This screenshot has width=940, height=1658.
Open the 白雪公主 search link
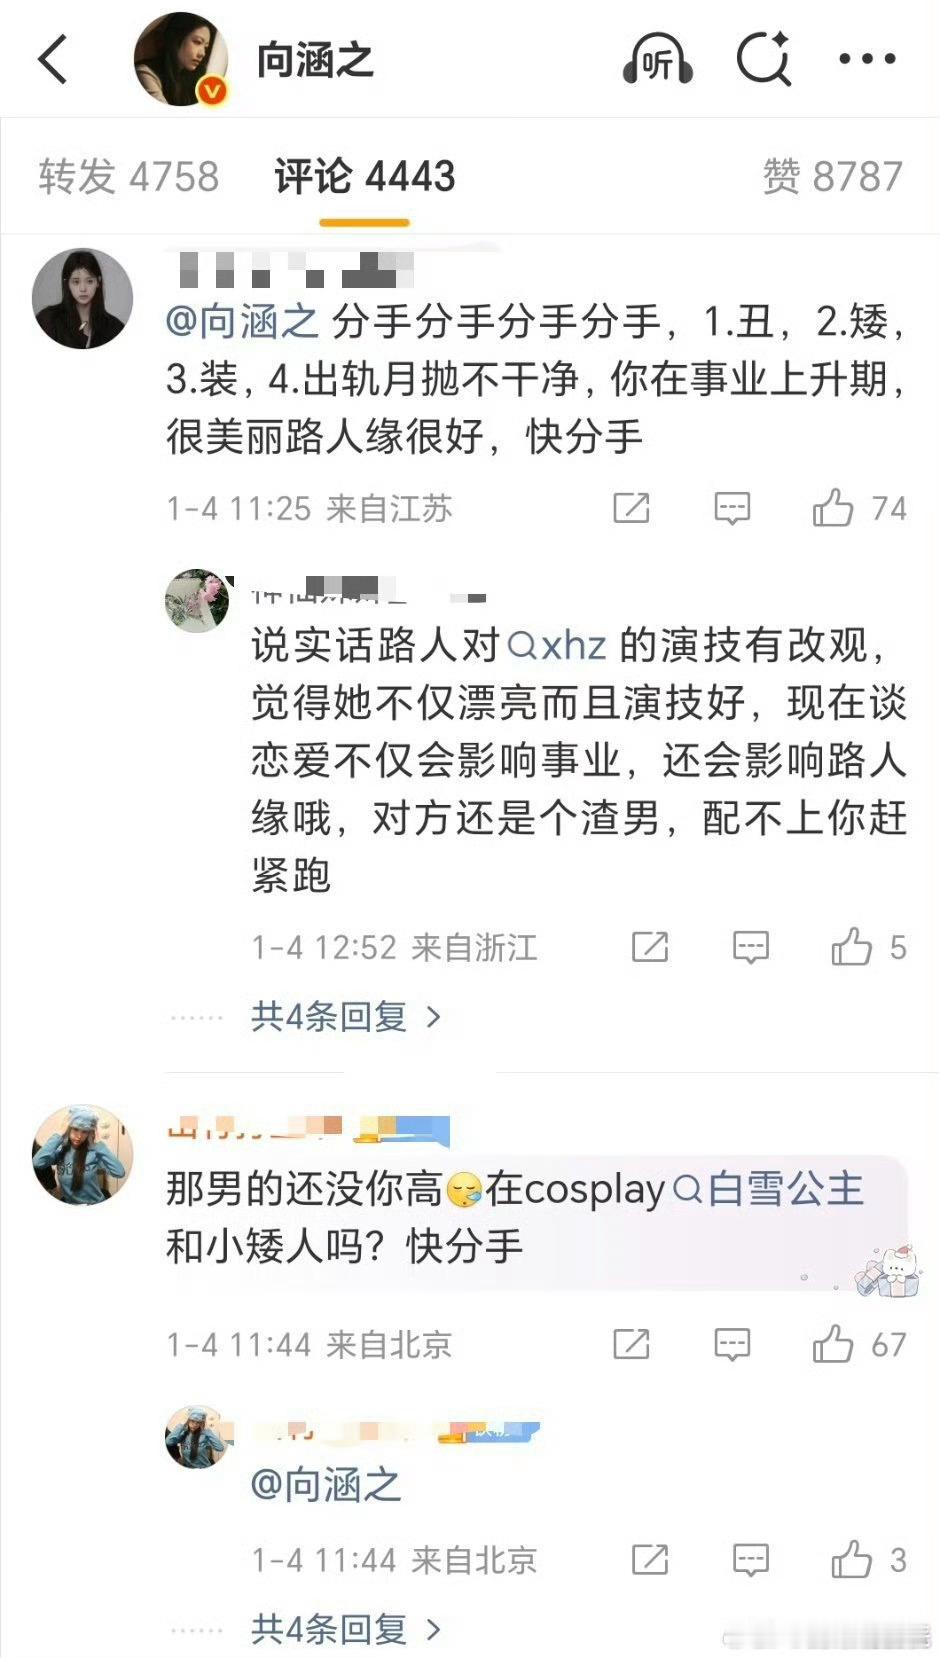(769, 1190)
